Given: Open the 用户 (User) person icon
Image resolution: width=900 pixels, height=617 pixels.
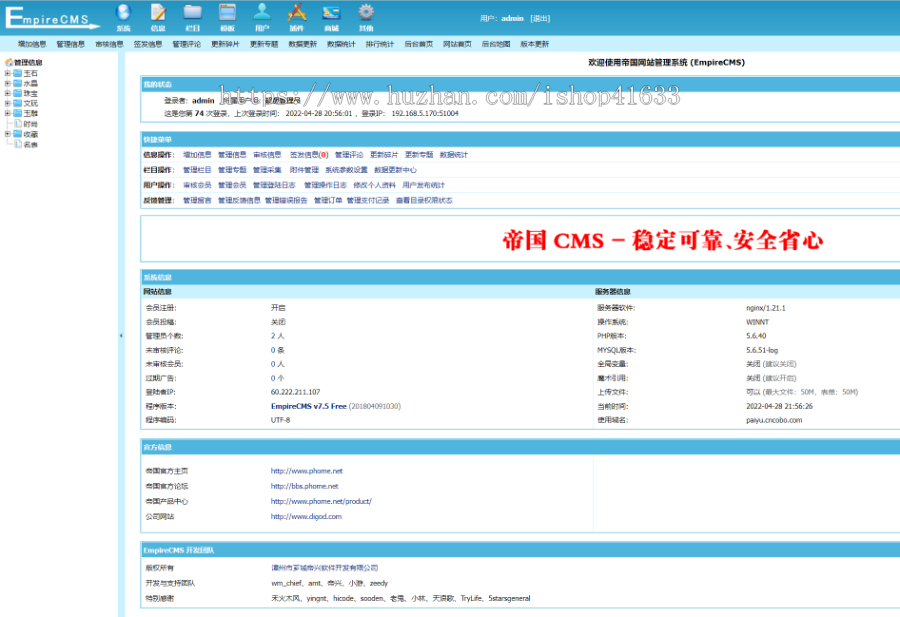Looking at the screenshot, I should tap(262, 17).
